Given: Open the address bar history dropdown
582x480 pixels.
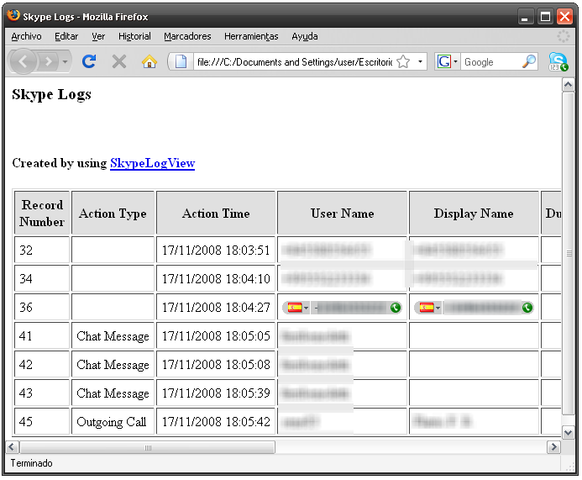Looking at the screenshot, I should [420, 62].
